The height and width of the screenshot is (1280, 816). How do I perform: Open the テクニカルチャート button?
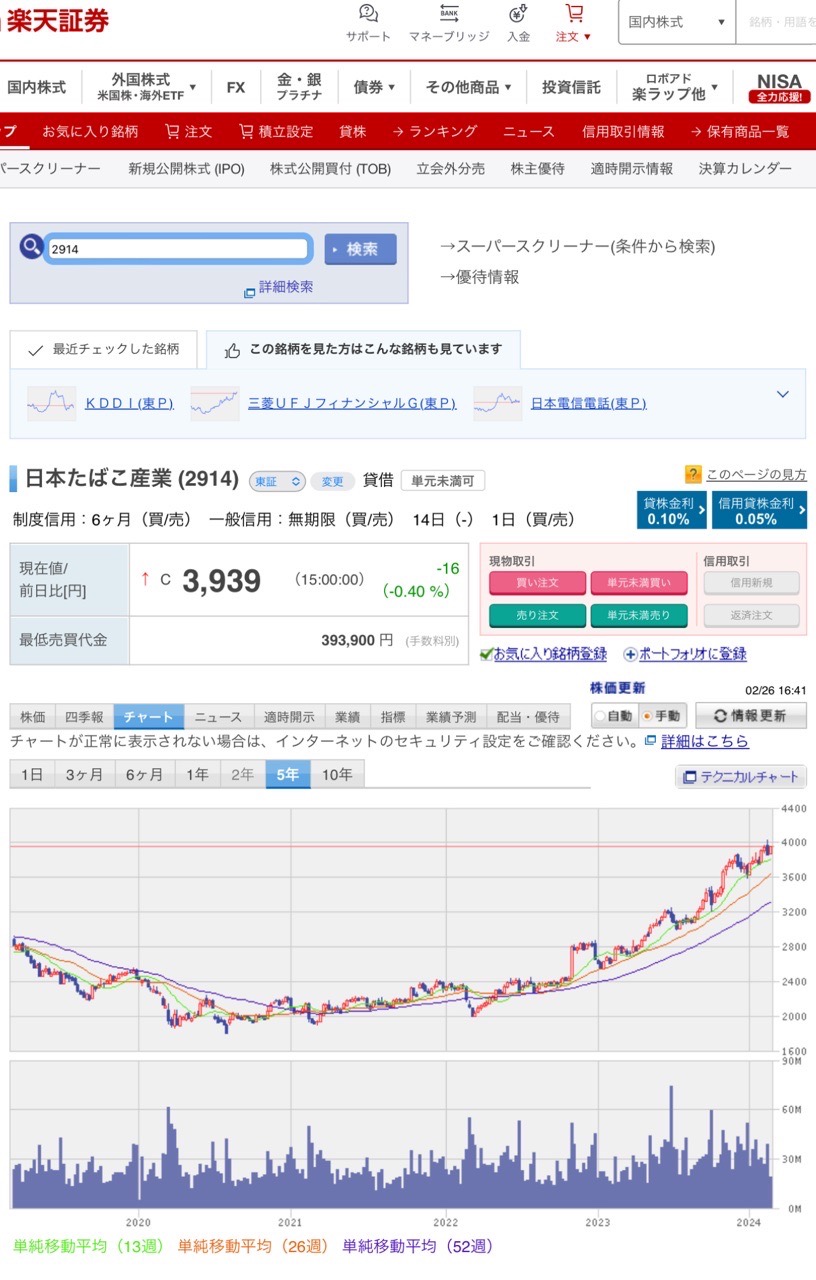[741, 777]
